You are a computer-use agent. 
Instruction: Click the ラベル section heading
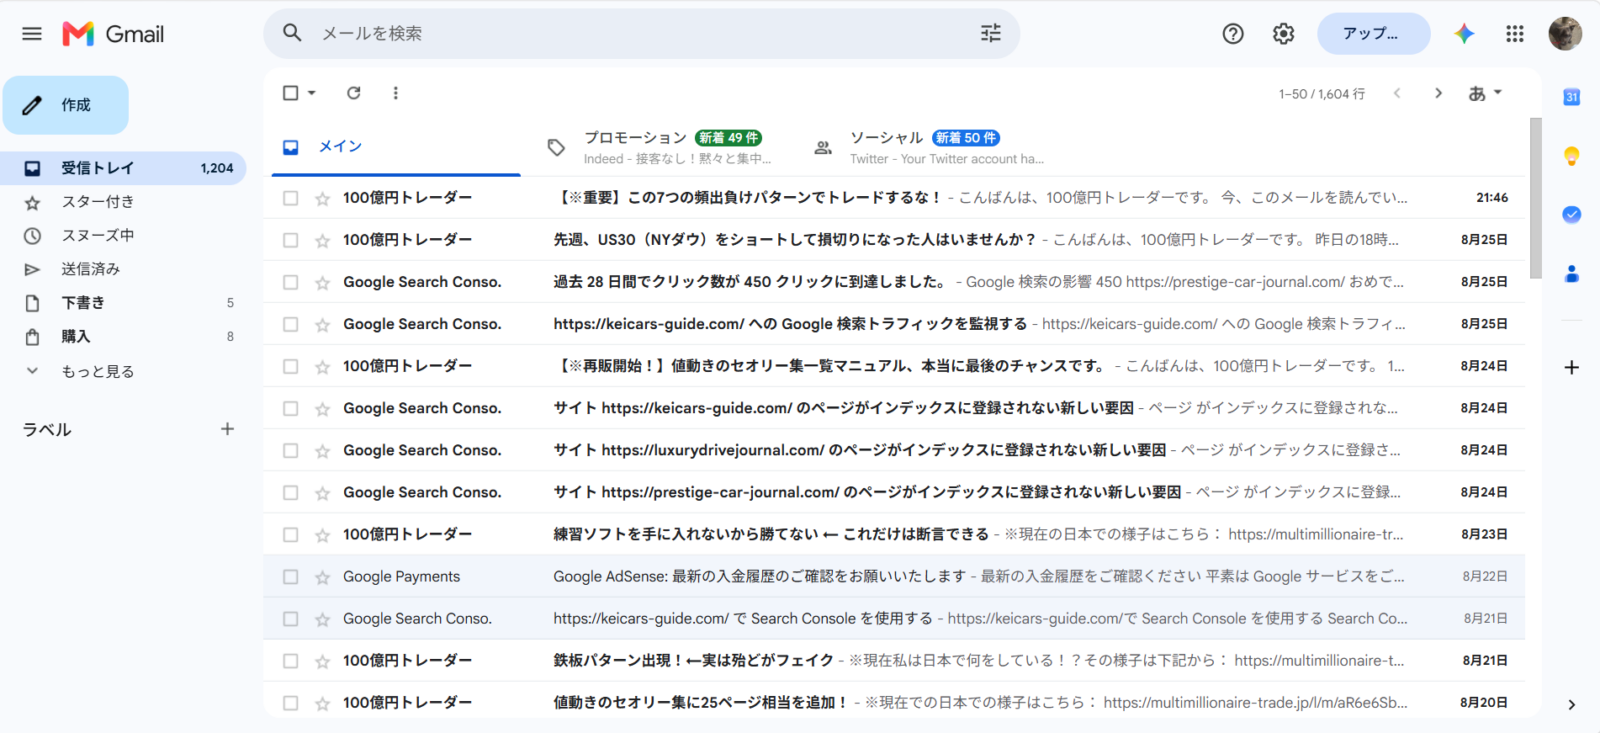47,430
